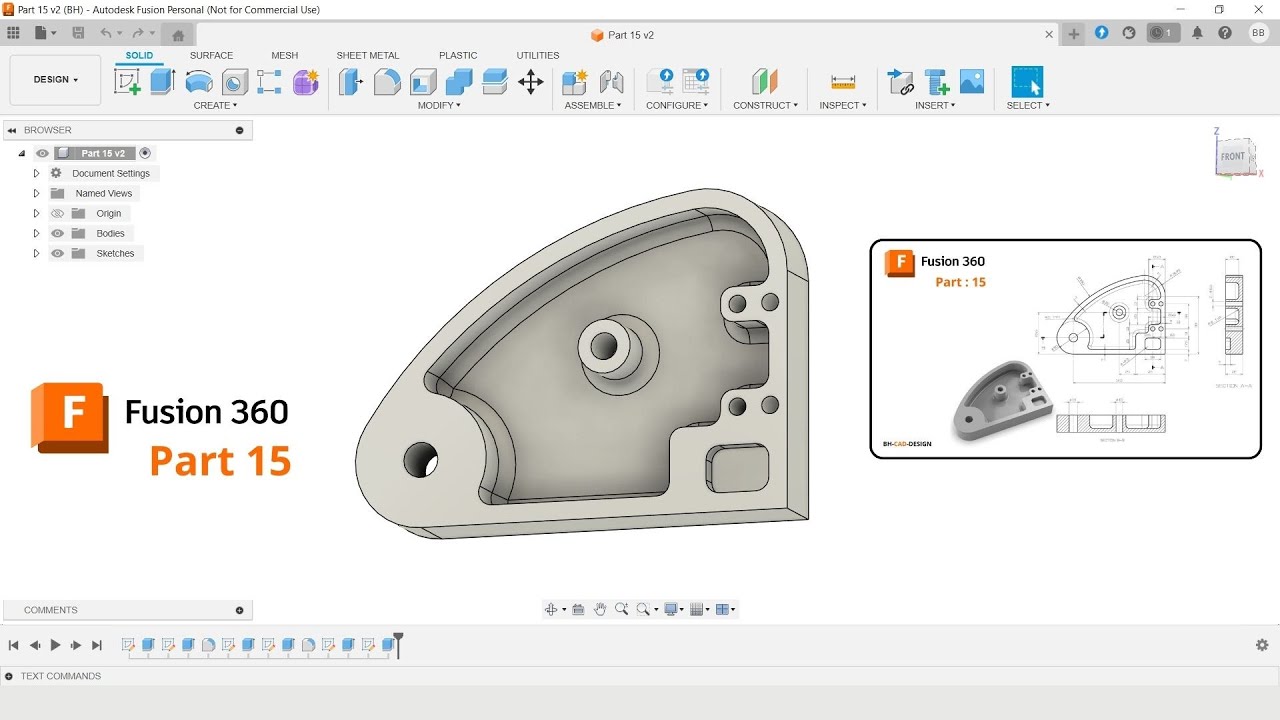
Task: Select the Move/Copy arrows tool
Action: [531, 82]
